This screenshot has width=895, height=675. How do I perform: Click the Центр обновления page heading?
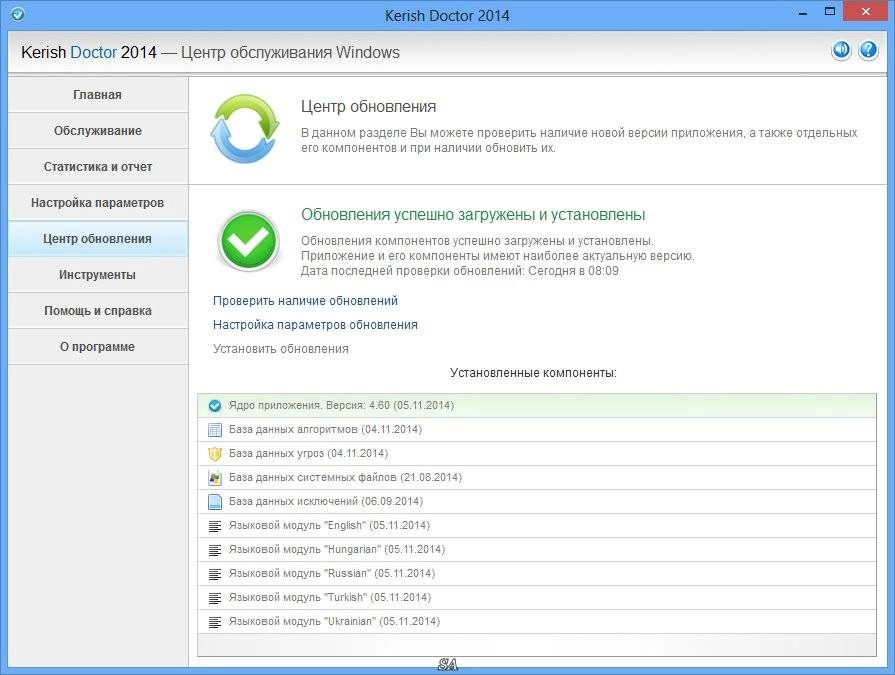click(x=368, y=107)
